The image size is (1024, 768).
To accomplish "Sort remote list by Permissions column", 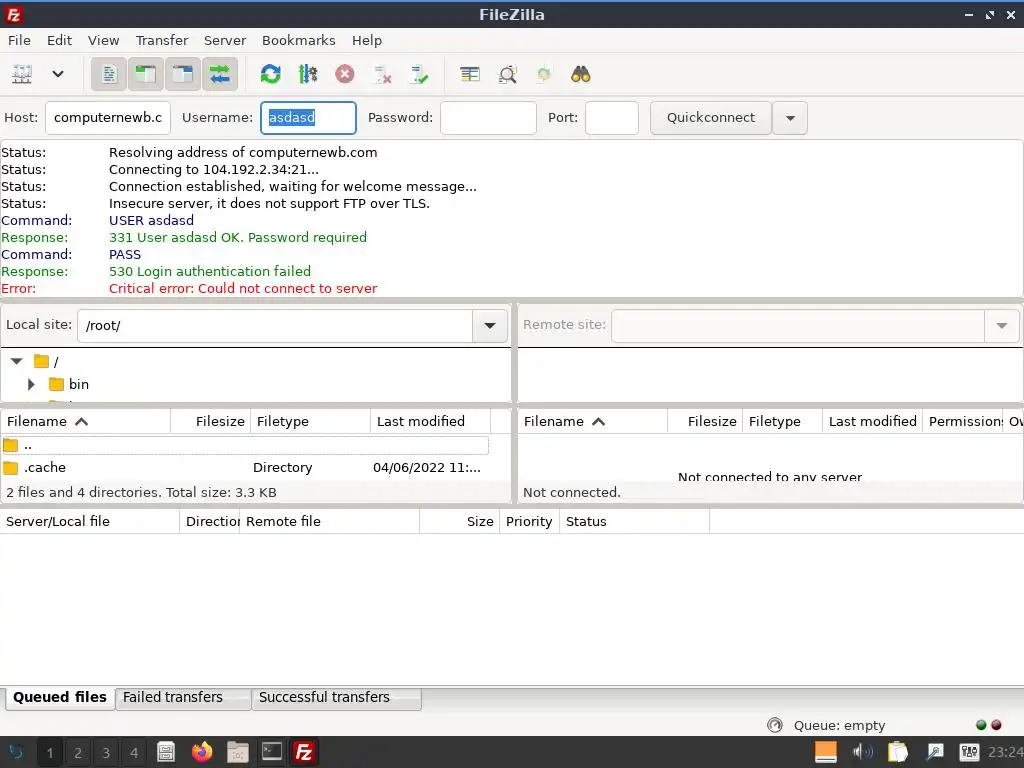I will (963, 421).
